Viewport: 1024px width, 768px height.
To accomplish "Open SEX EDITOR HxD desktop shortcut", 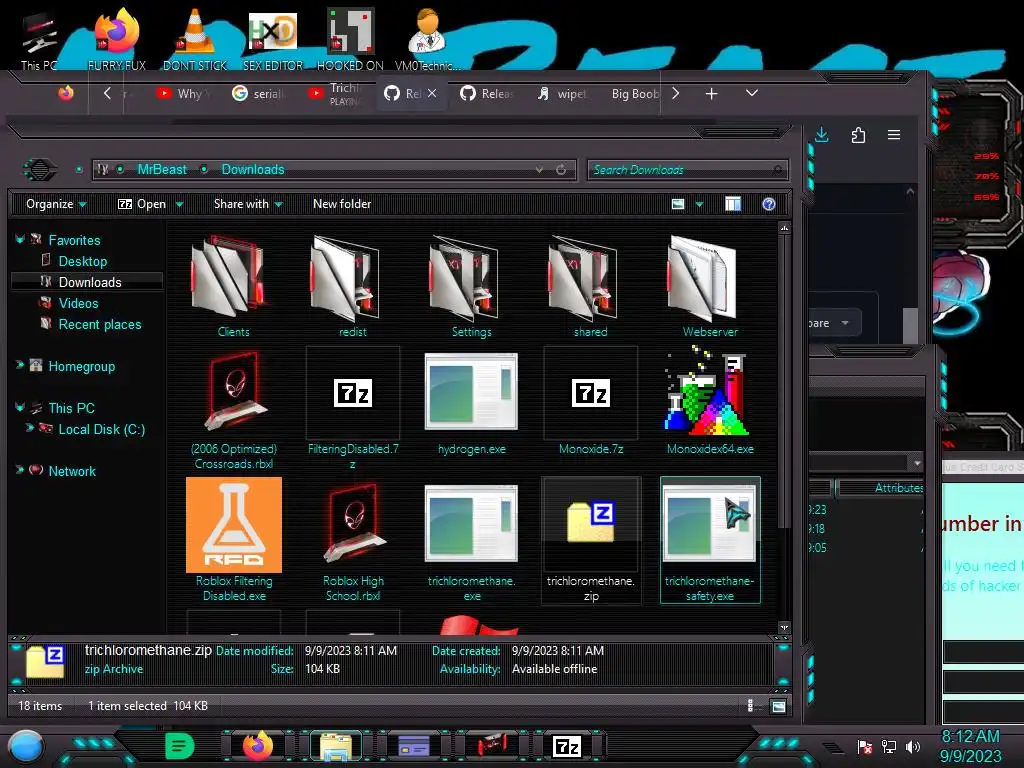I will (273, 39).
